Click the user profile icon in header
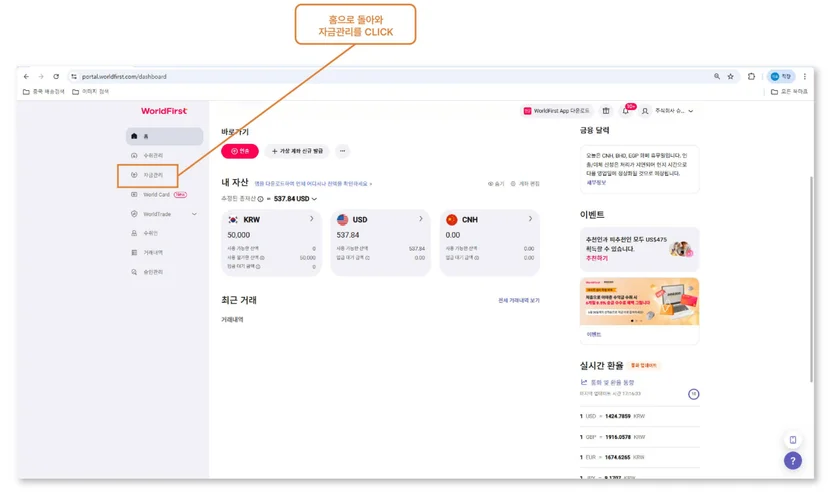The width and height of the screenshot is (828, 493). (645, 111)
